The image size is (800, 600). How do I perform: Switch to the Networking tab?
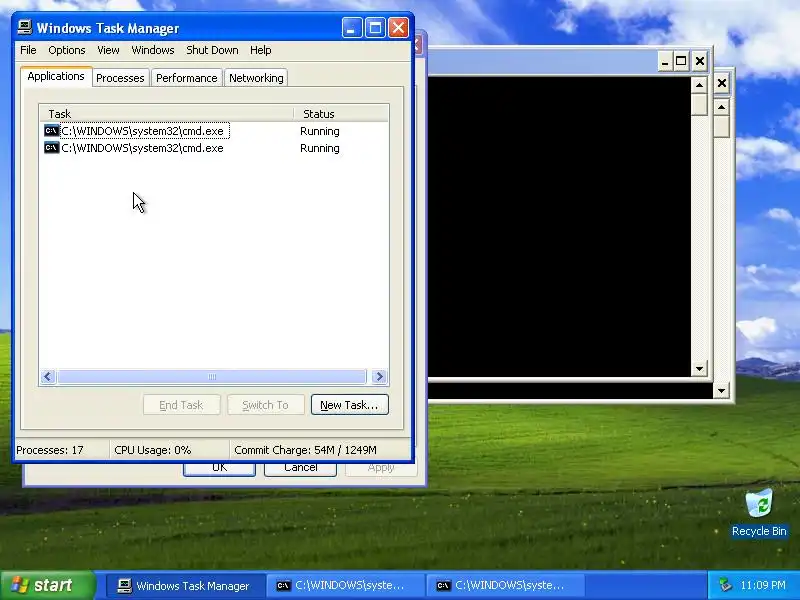click(256, 78)
